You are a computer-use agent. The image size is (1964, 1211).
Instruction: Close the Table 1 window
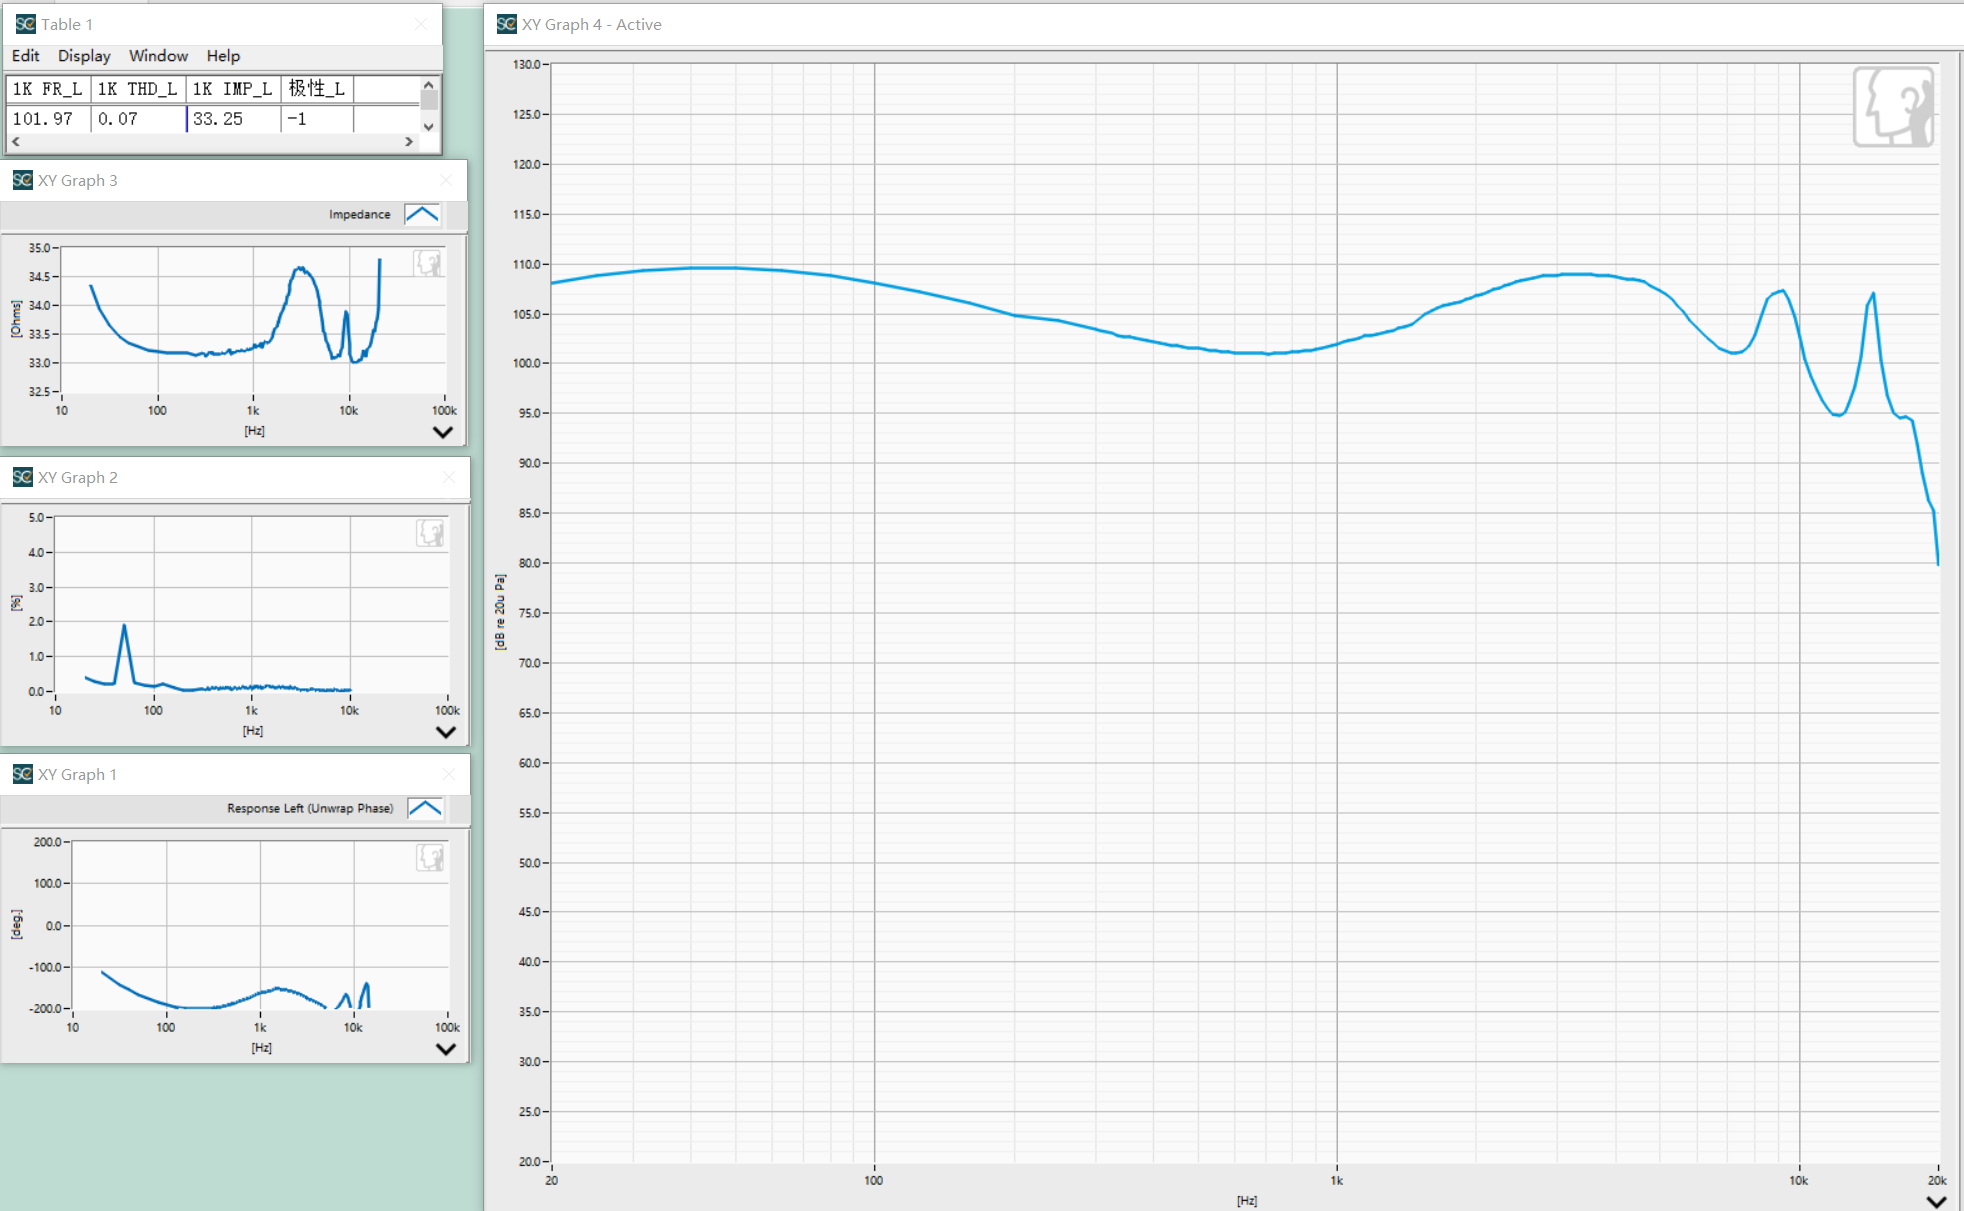pyautogui.click(x=421, y=24)
